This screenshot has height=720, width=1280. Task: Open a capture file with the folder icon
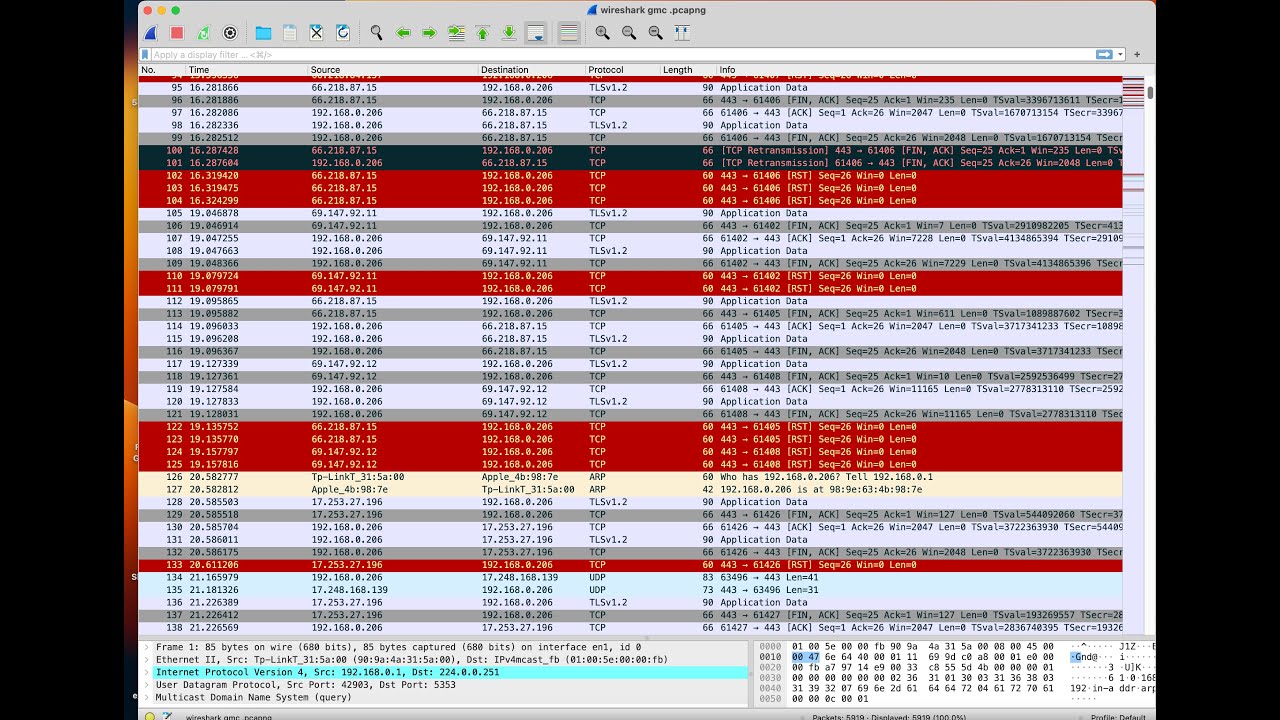click(263, 33)
